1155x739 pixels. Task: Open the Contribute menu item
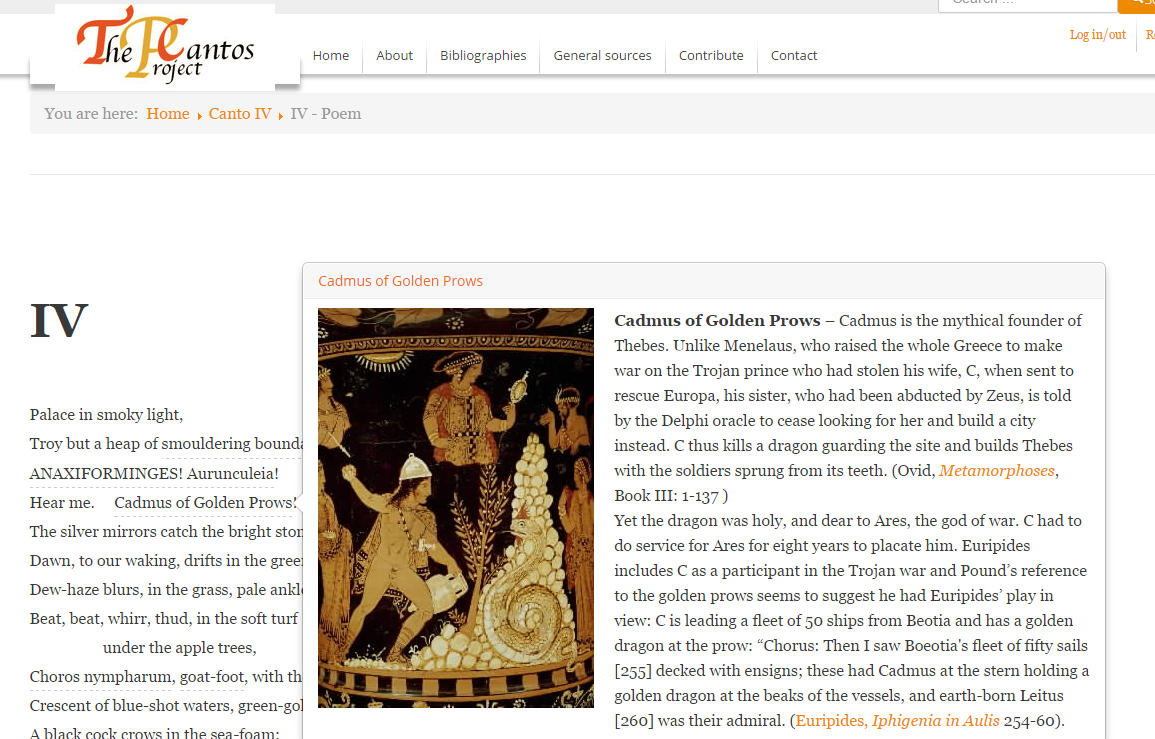tap(711, 55)
